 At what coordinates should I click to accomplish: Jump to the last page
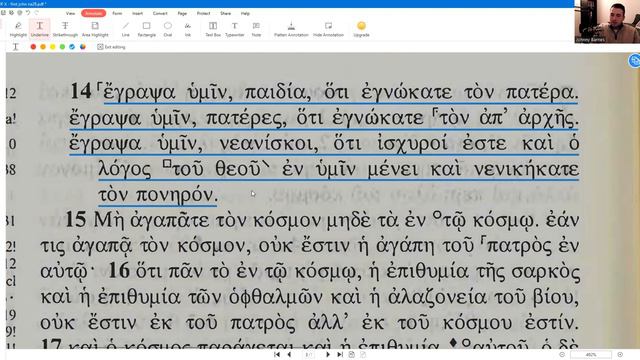(340, 355)
